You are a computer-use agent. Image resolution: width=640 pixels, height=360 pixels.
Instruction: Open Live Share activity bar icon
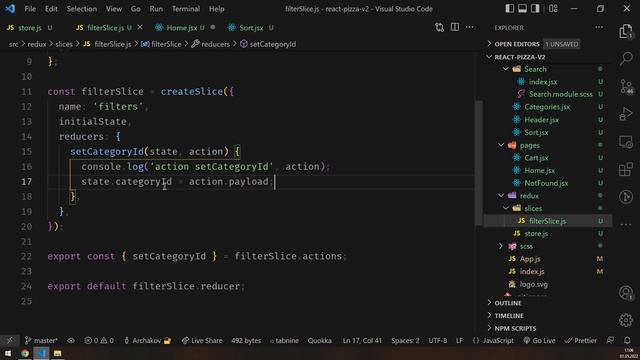coord(626,197)
